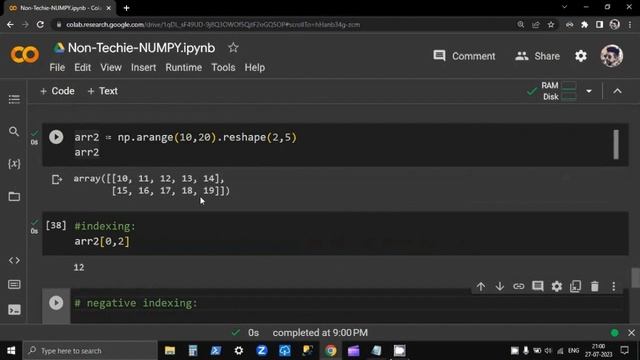
Task: Open the Variables inspector panel
Action: pos(14,164)
